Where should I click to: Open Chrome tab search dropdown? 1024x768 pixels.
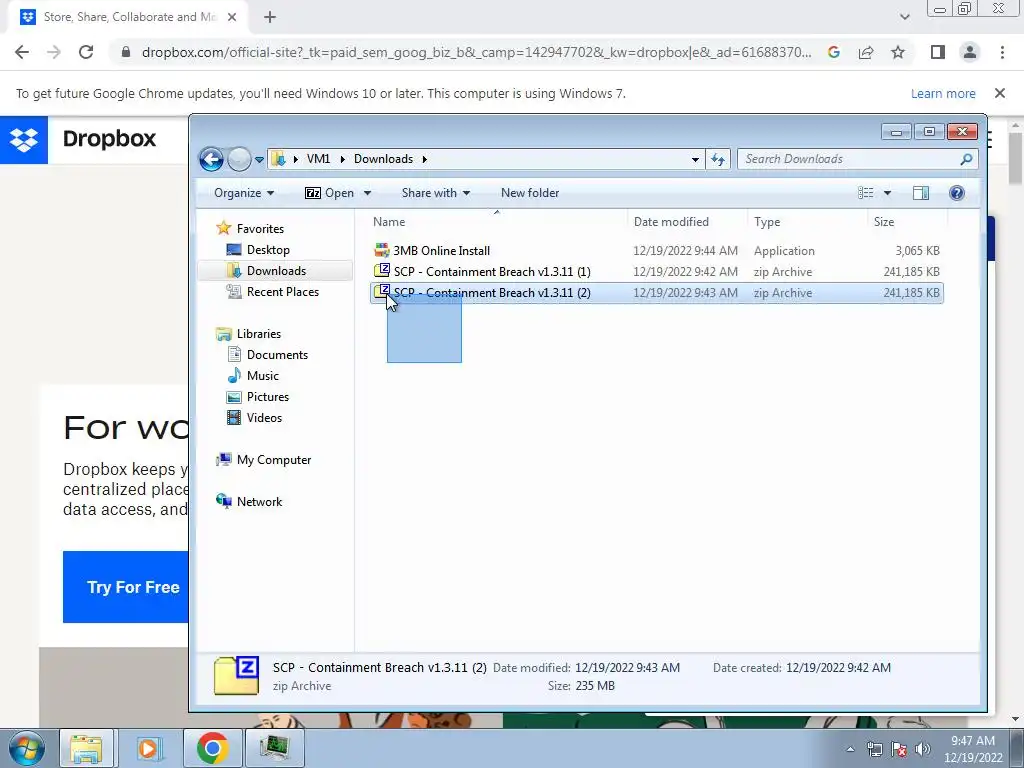tap(904, 17)
